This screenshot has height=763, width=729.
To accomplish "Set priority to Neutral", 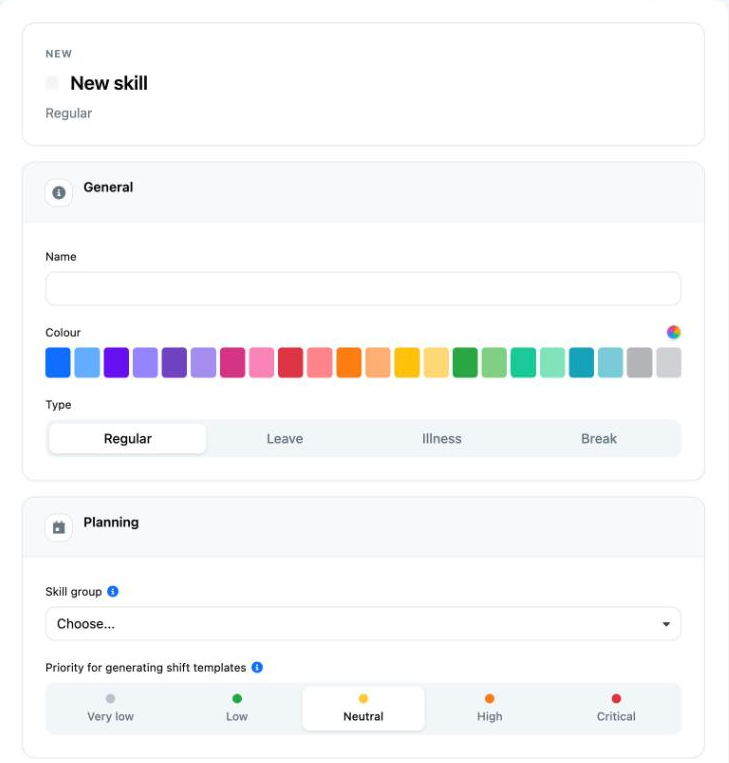I will pyautogui.click(x=363, y=708).
